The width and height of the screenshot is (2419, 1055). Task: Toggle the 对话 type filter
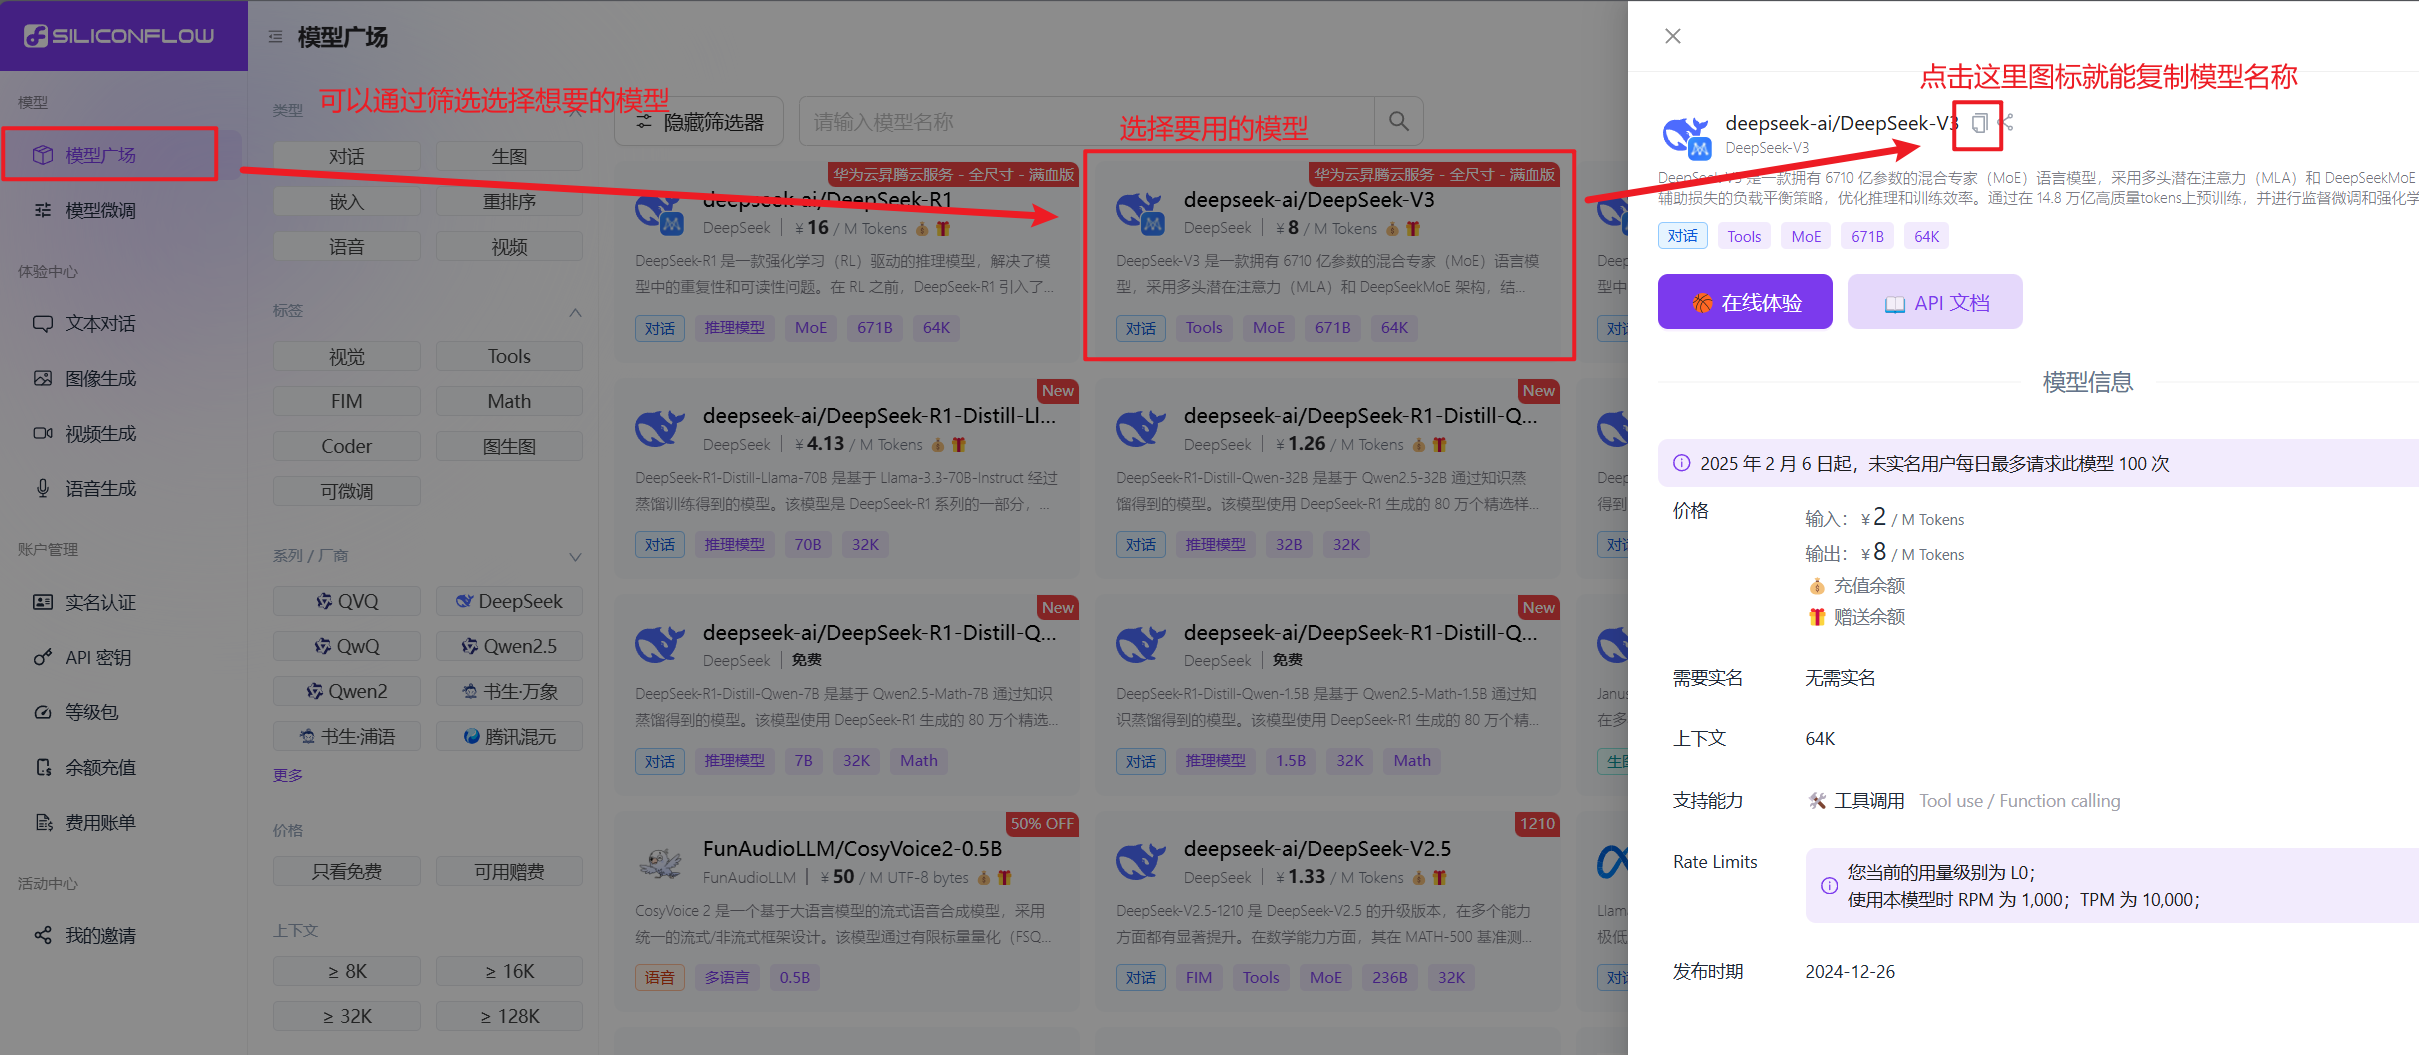(347, 157)
